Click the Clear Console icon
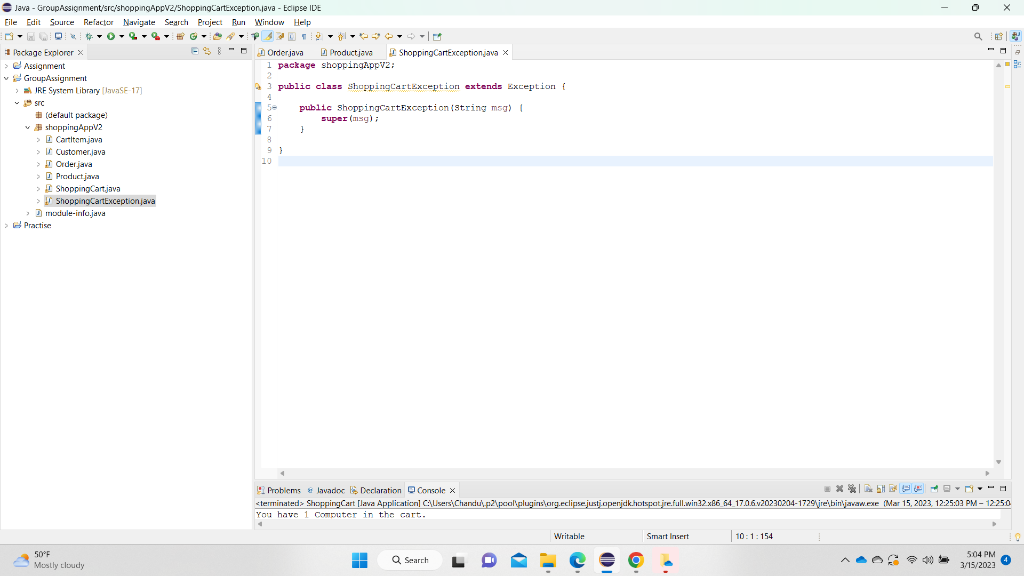 point(868,488)
